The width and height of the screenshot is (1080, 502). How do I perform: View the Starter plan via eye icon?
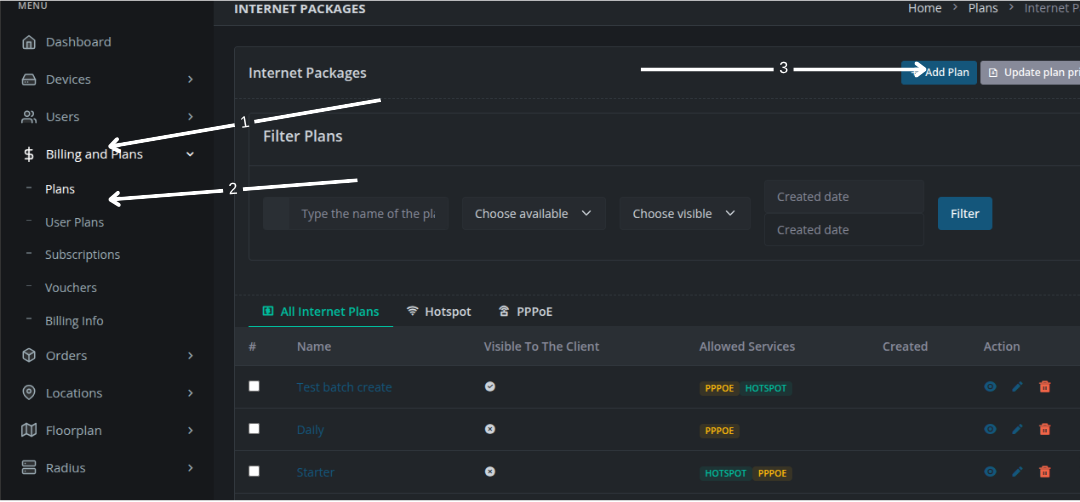[990, 472]
